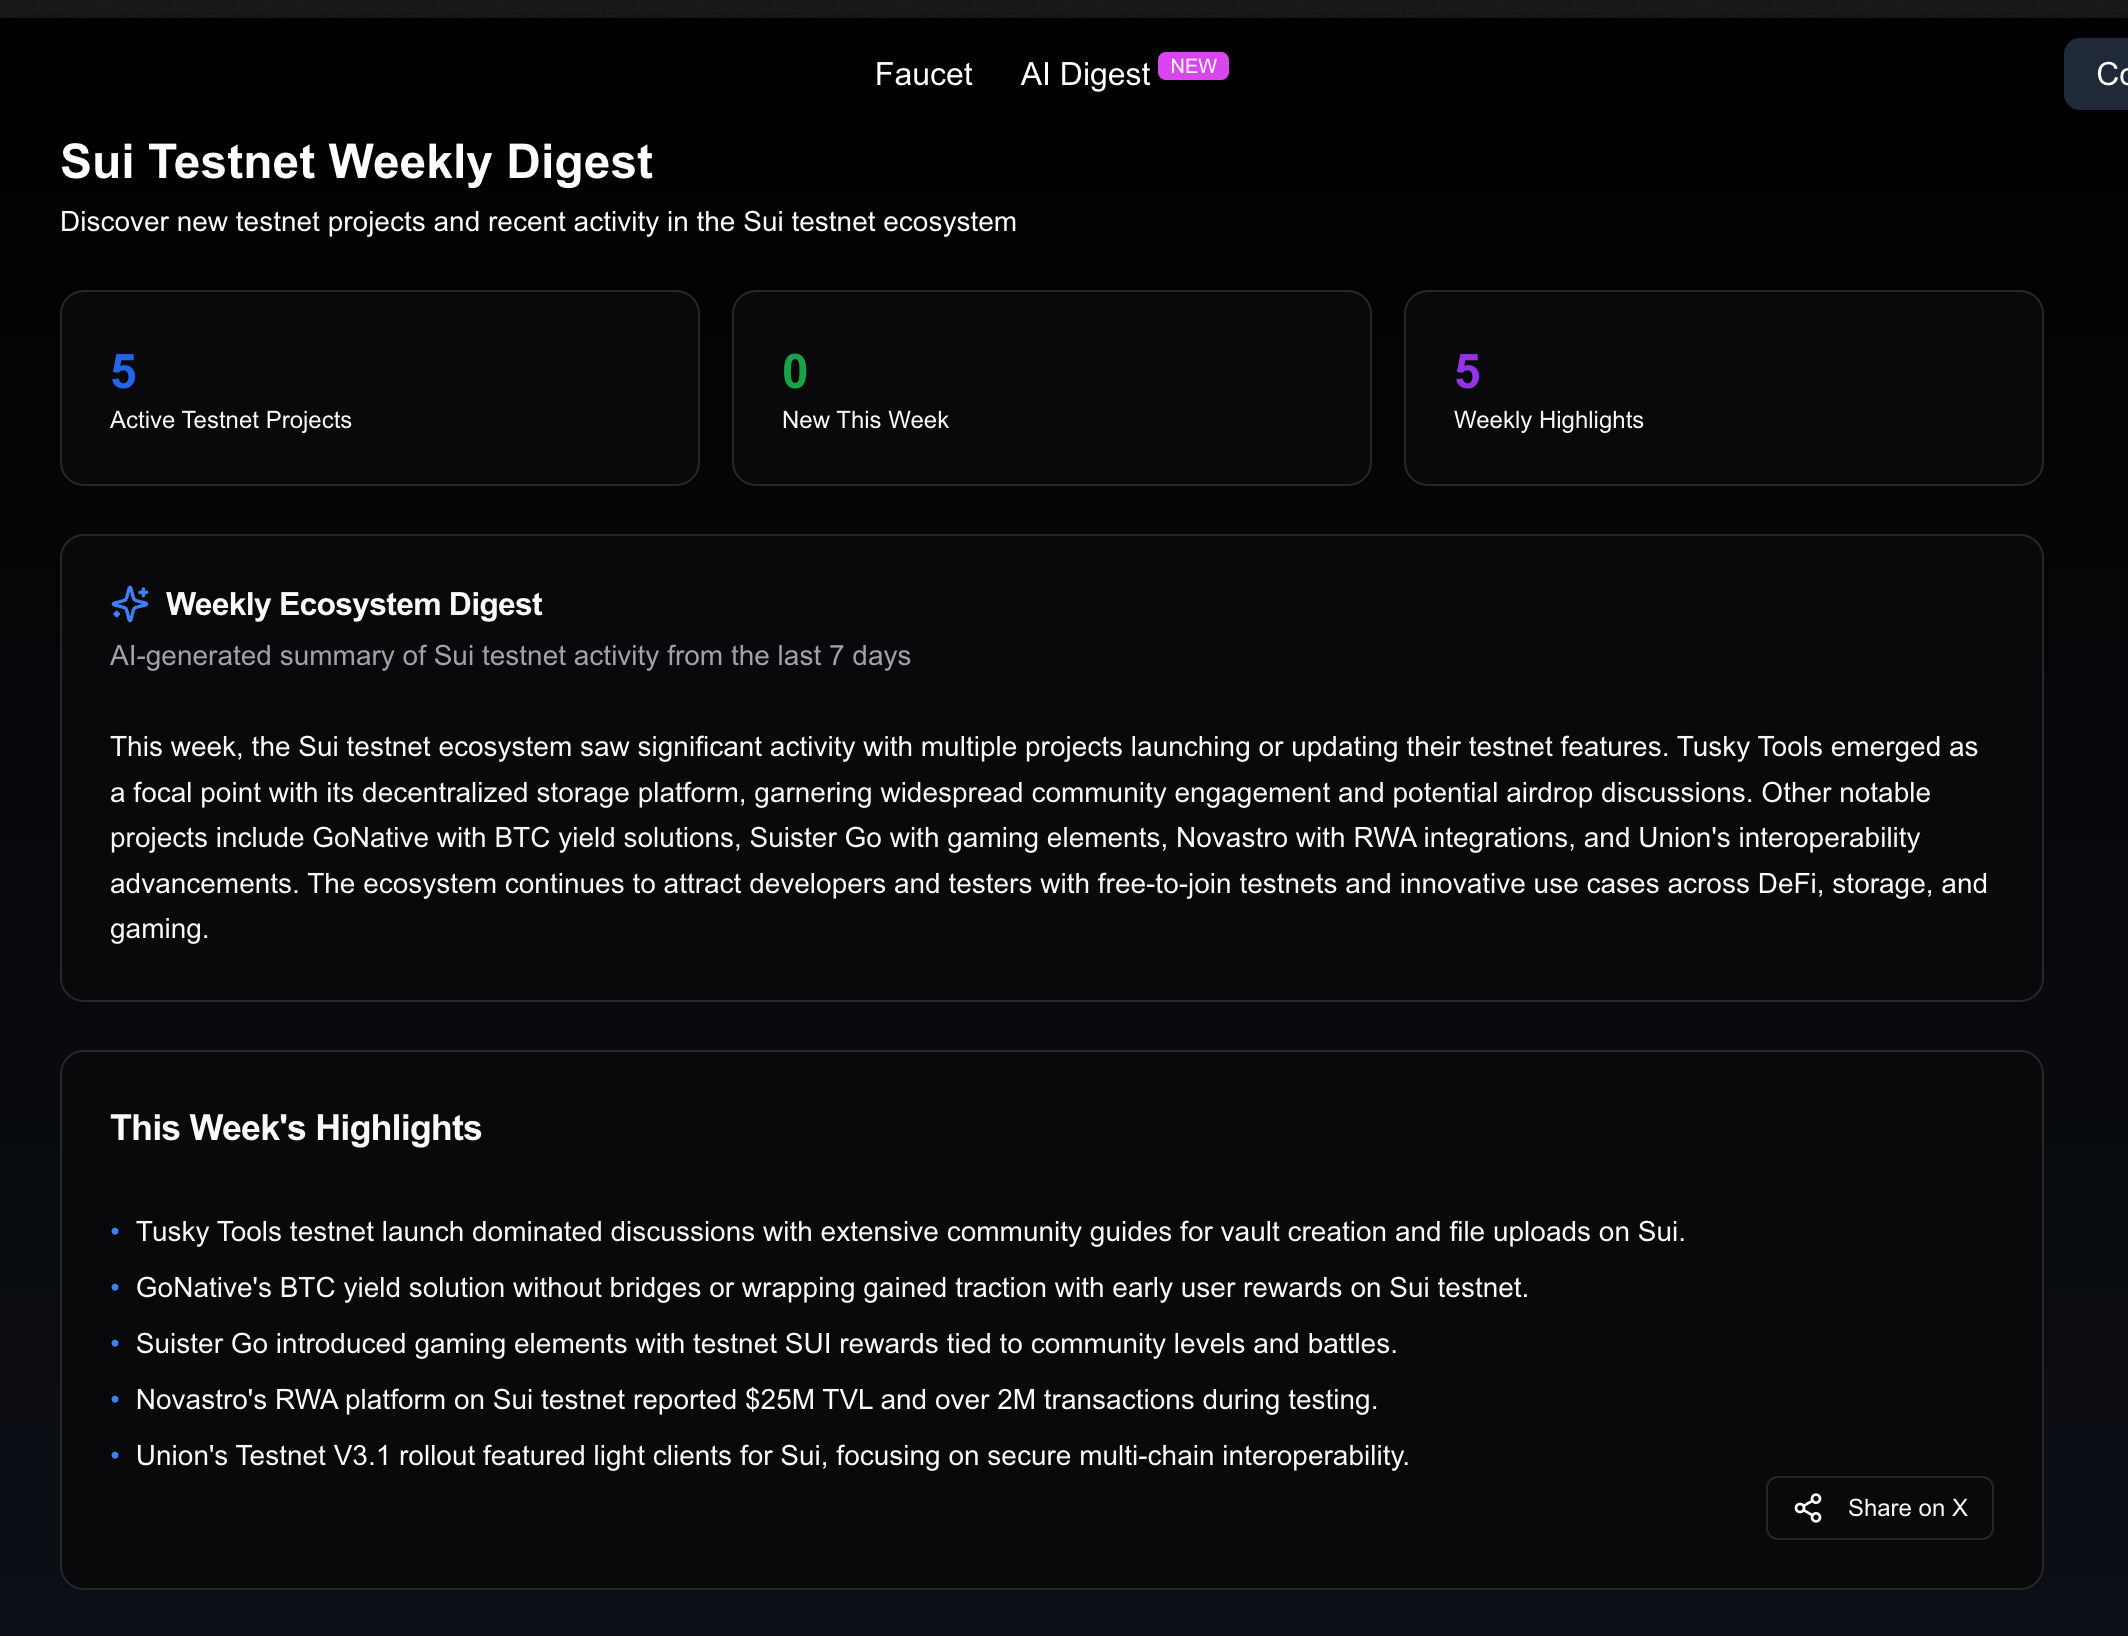The height and width of the screenshot is (1636, 2128).
Task: Click the pink NEW badge
Action: point(1193,66)
